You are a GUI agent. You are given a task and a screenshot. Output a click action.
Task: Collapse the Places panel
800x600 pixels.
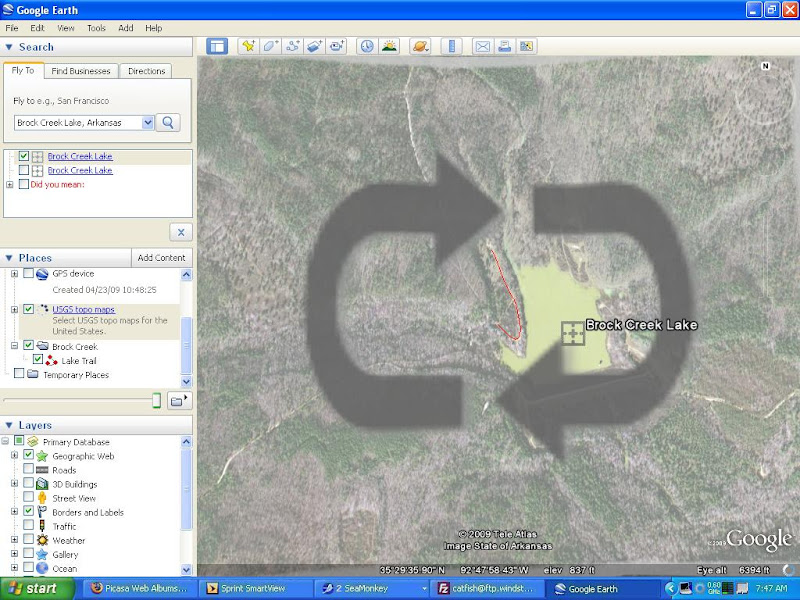(x=9, y=258)
